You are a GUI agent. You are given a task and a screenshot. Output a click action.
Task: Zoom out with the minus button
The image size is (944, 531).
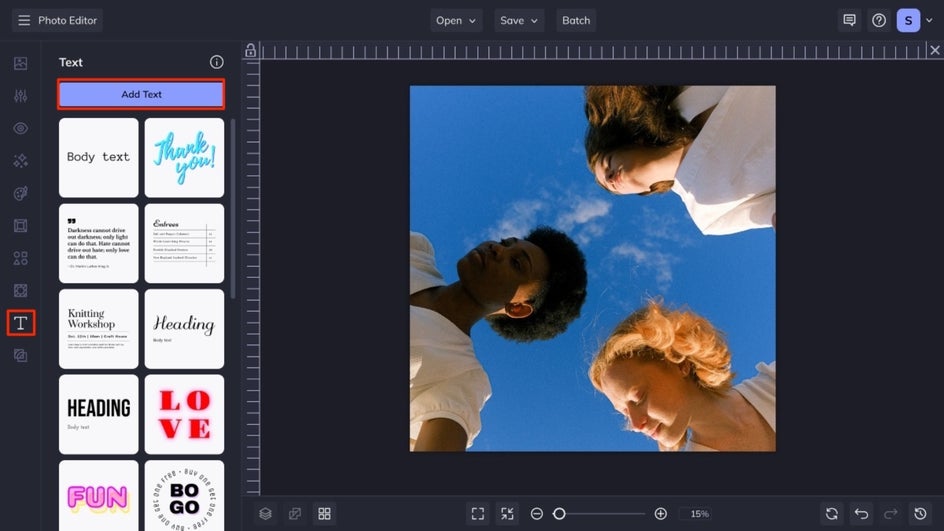point(537,514)
